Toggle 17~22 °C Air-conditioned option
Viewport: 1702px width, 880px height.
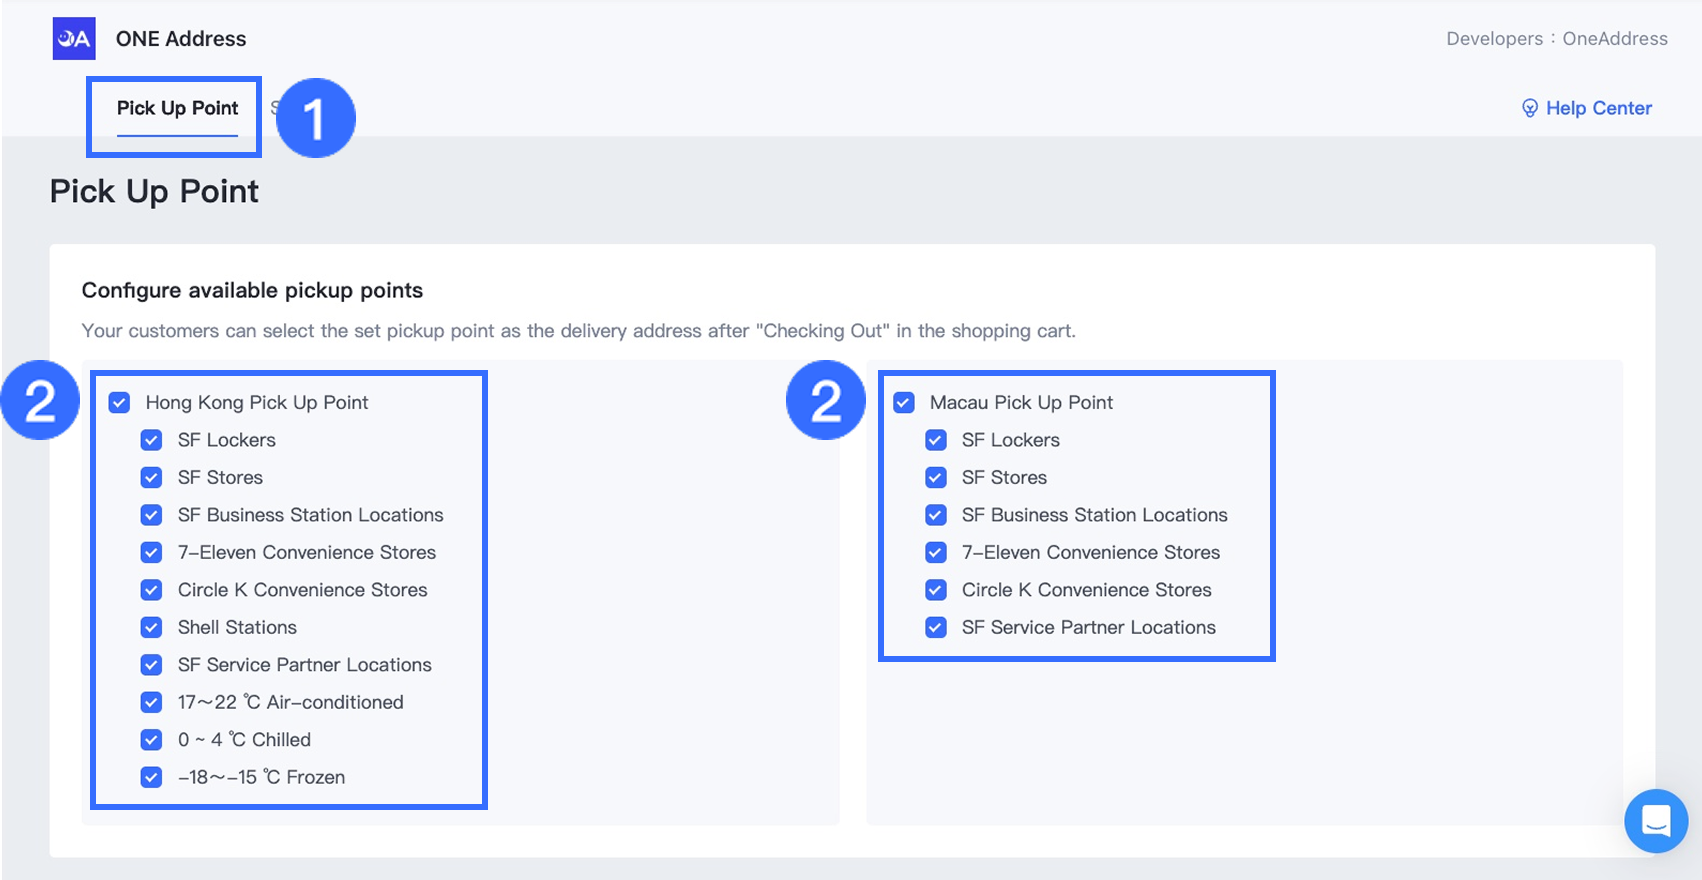(x=152, y=703)
